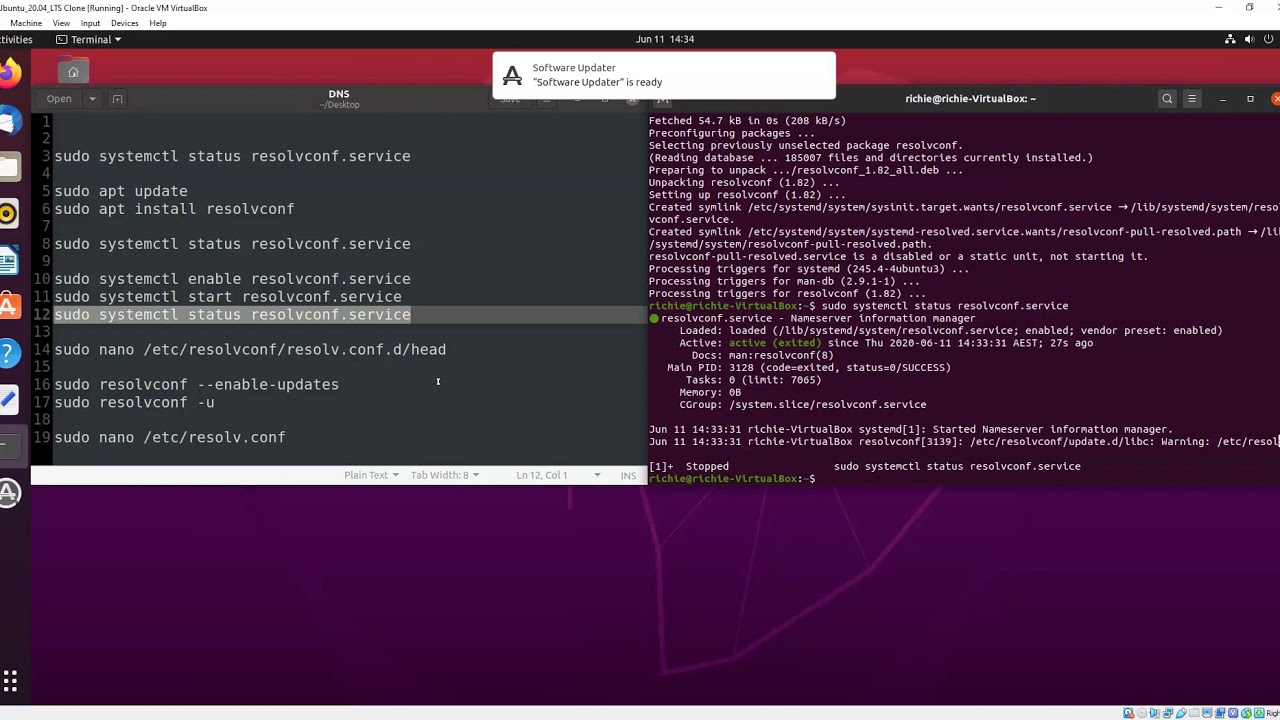The image size is (1280, 720).
Task: Click the line 'sudo apt install resolvconf'
Action: pyautogui.click(x=174, y=209)
